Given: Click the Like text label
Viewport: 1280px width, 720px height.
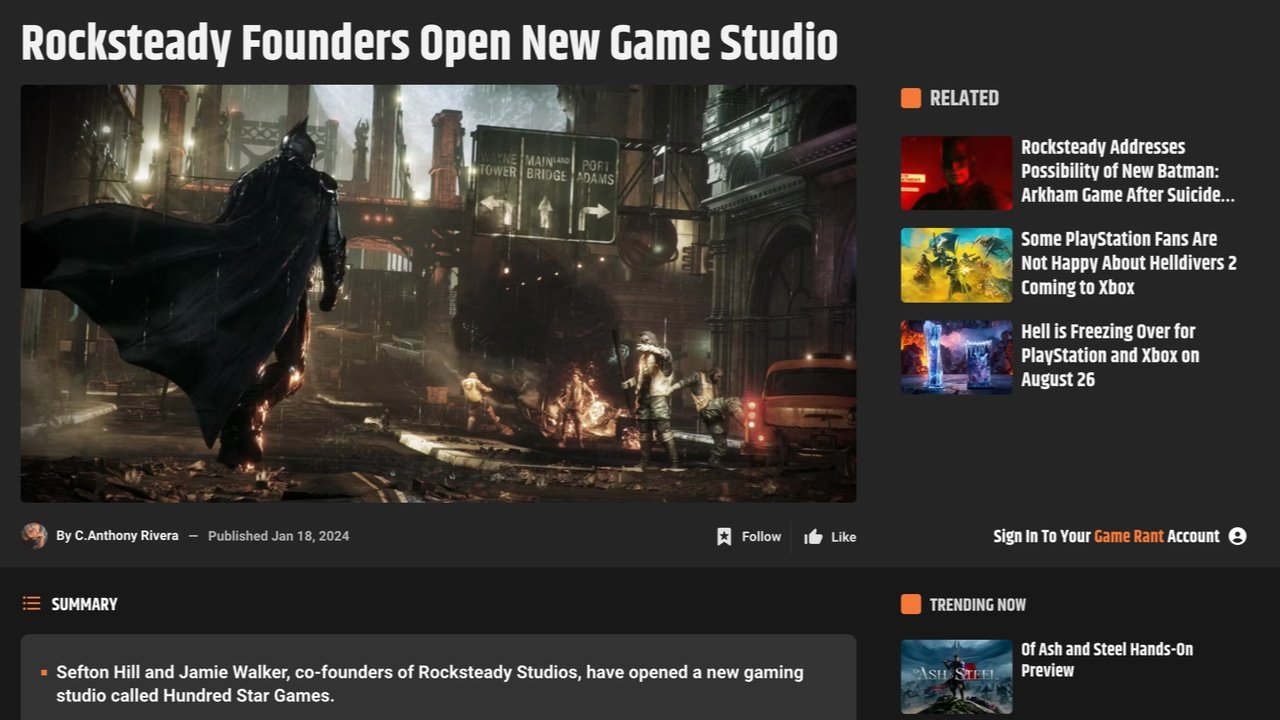Looking at the screenshot, I should tap(843, 537).
